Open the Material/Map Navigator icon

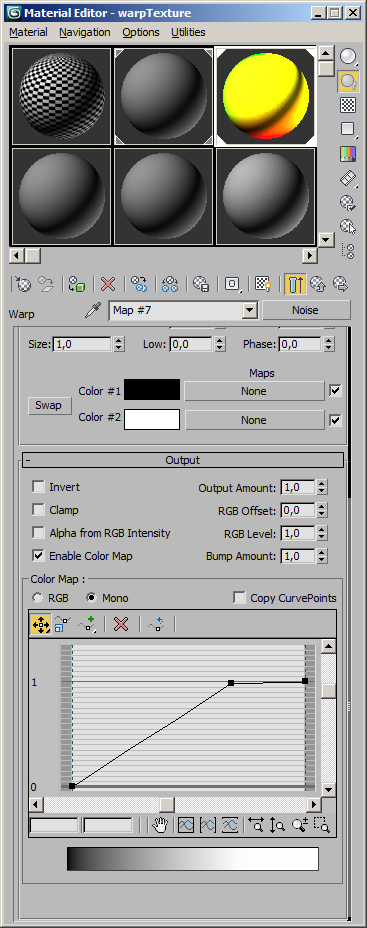348,250
